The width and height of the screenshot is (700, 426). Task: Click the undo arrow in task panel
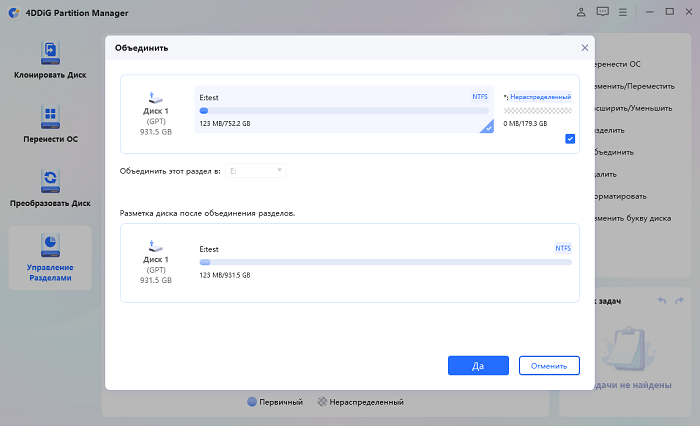662,301
